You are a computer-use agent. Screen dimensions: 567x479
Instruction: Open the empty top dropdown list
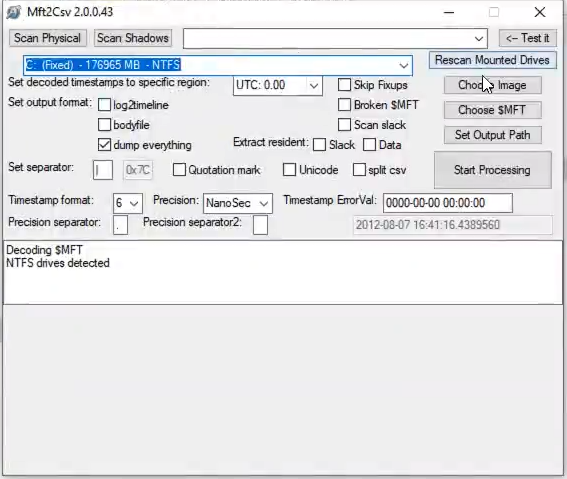pos(335,38)
